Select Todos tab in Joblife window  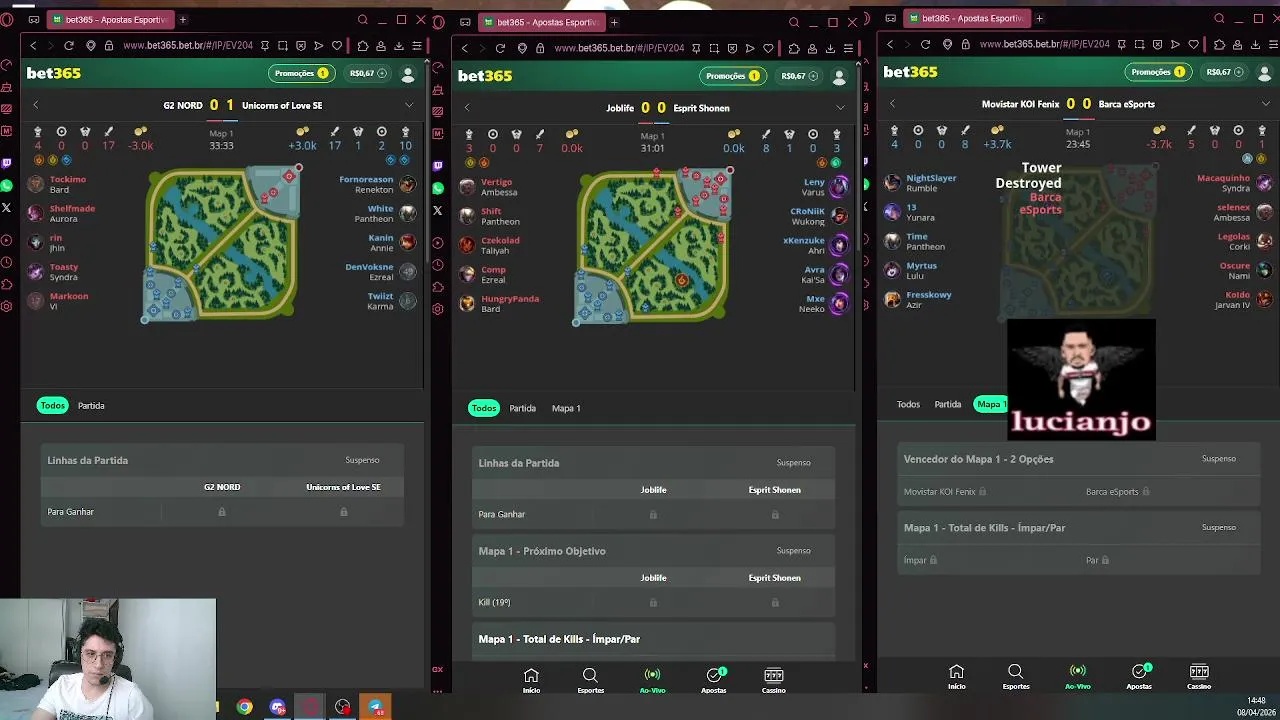tap(484, 408)
